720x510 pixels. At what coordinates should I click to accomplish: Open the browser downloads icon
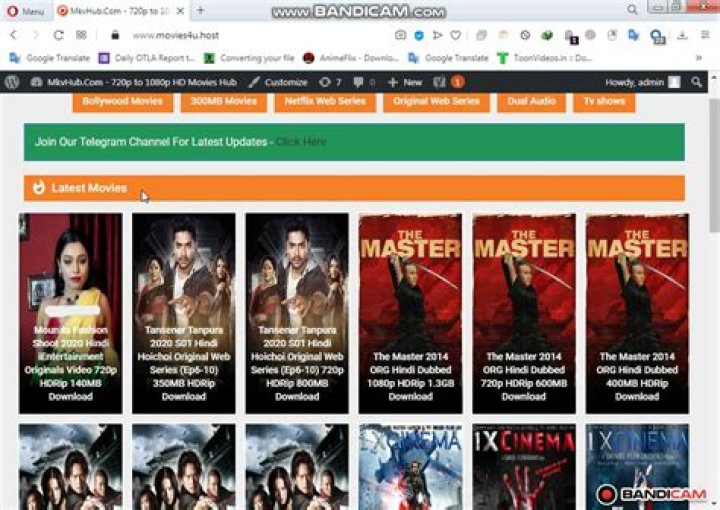[x=682, y=34]
